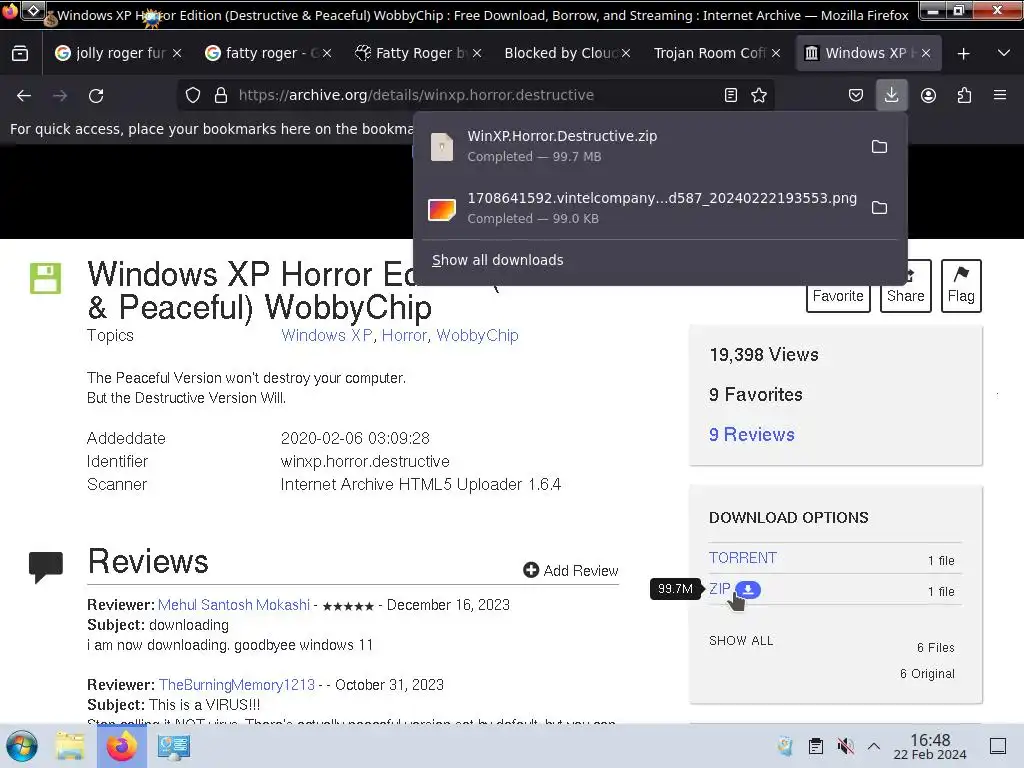This screenshot has width=1024, height=768.
Task: Click the Share button
Action: (x=905, y=286)
